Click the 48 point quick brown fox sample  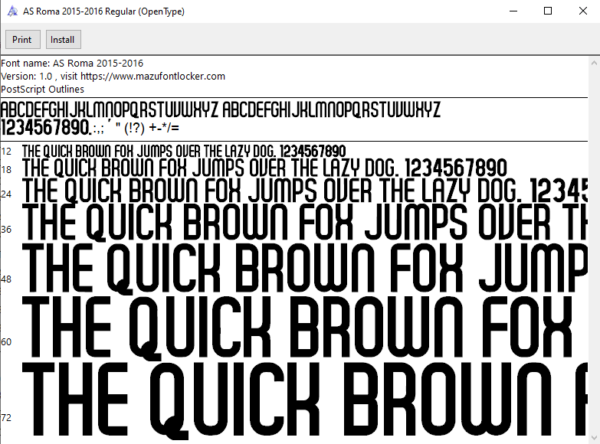click(305, 269)
